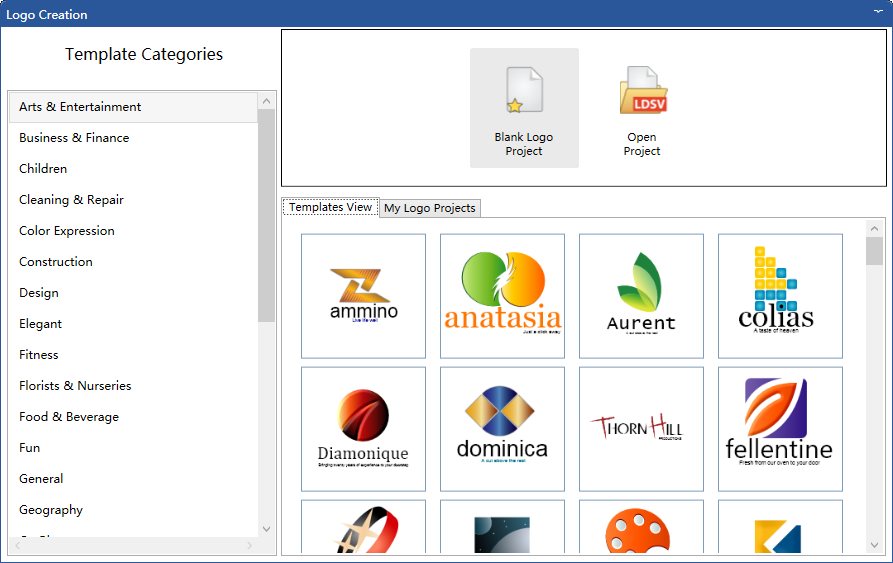This screenshot has width=893, height=563.
Task: Select the Color Expression category
Action: [133, 231]
